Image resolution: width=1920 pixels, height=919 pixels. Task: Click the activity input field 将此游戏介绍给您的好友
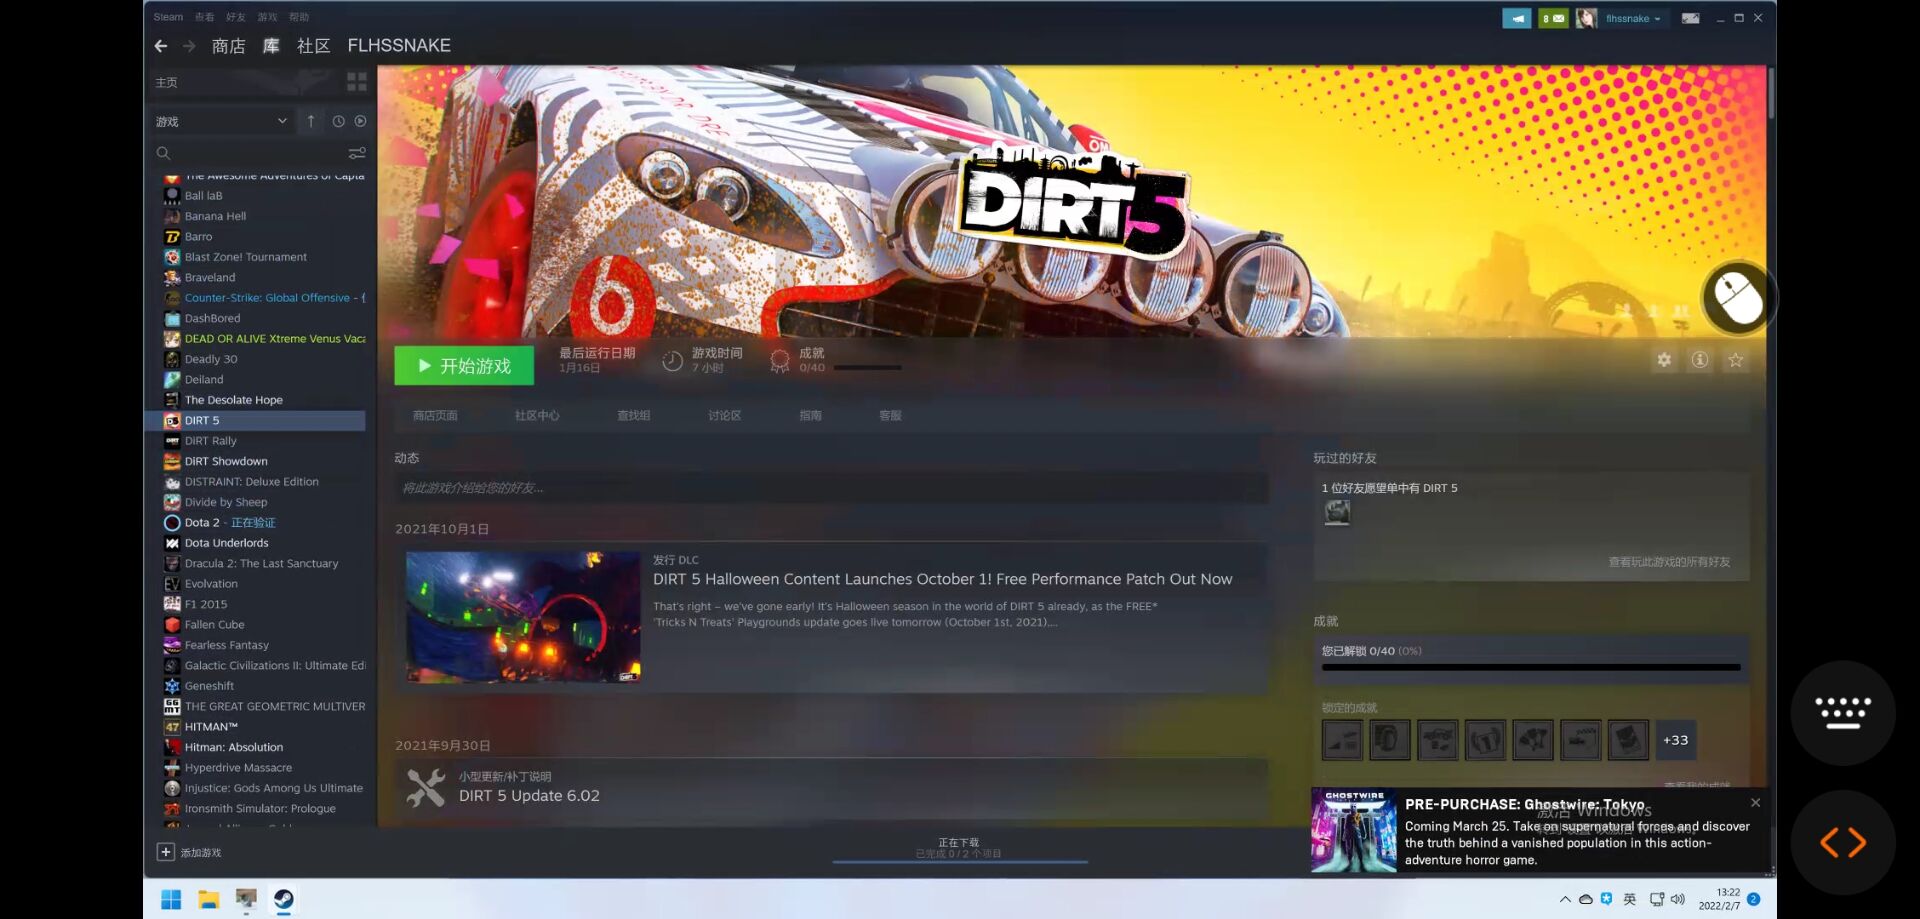pyautogui.click(x=831, y=488)
